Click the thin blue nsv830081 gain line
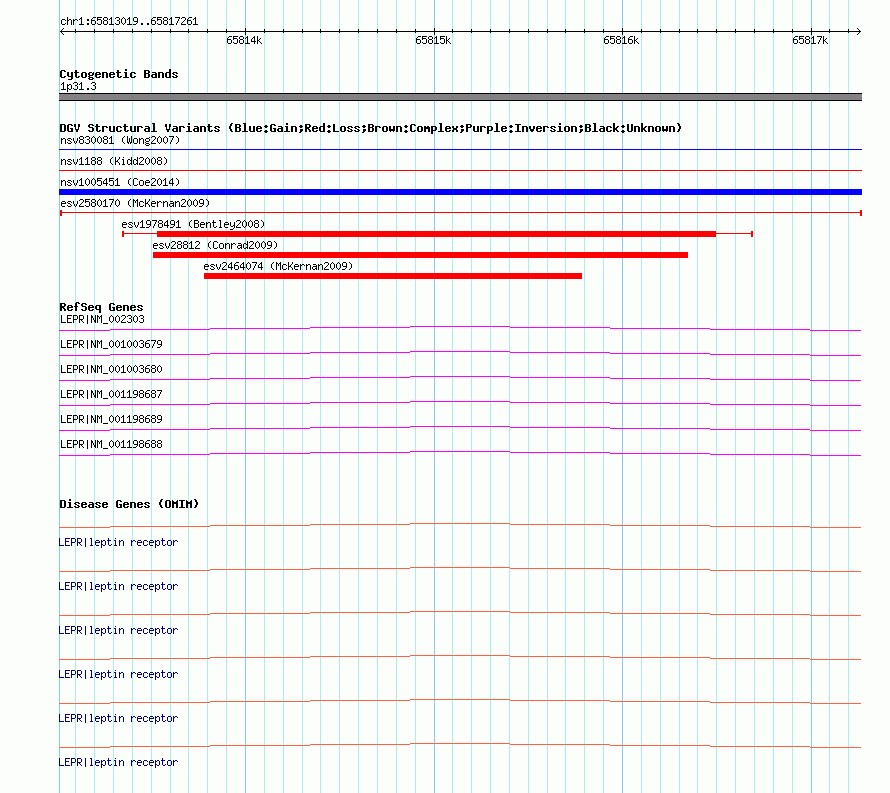890x793 pixels. (x=460, y=149)
